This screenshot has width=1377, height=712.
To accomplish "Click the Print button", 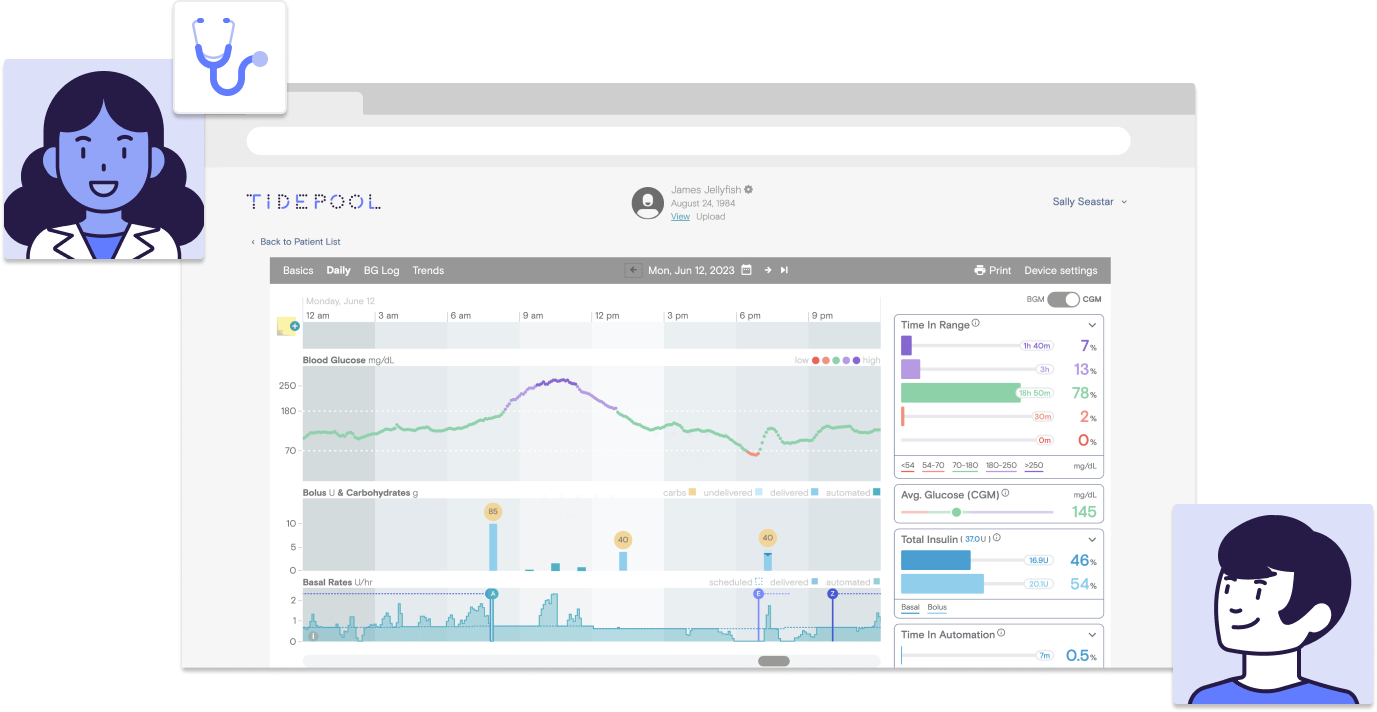I will 993,270.
